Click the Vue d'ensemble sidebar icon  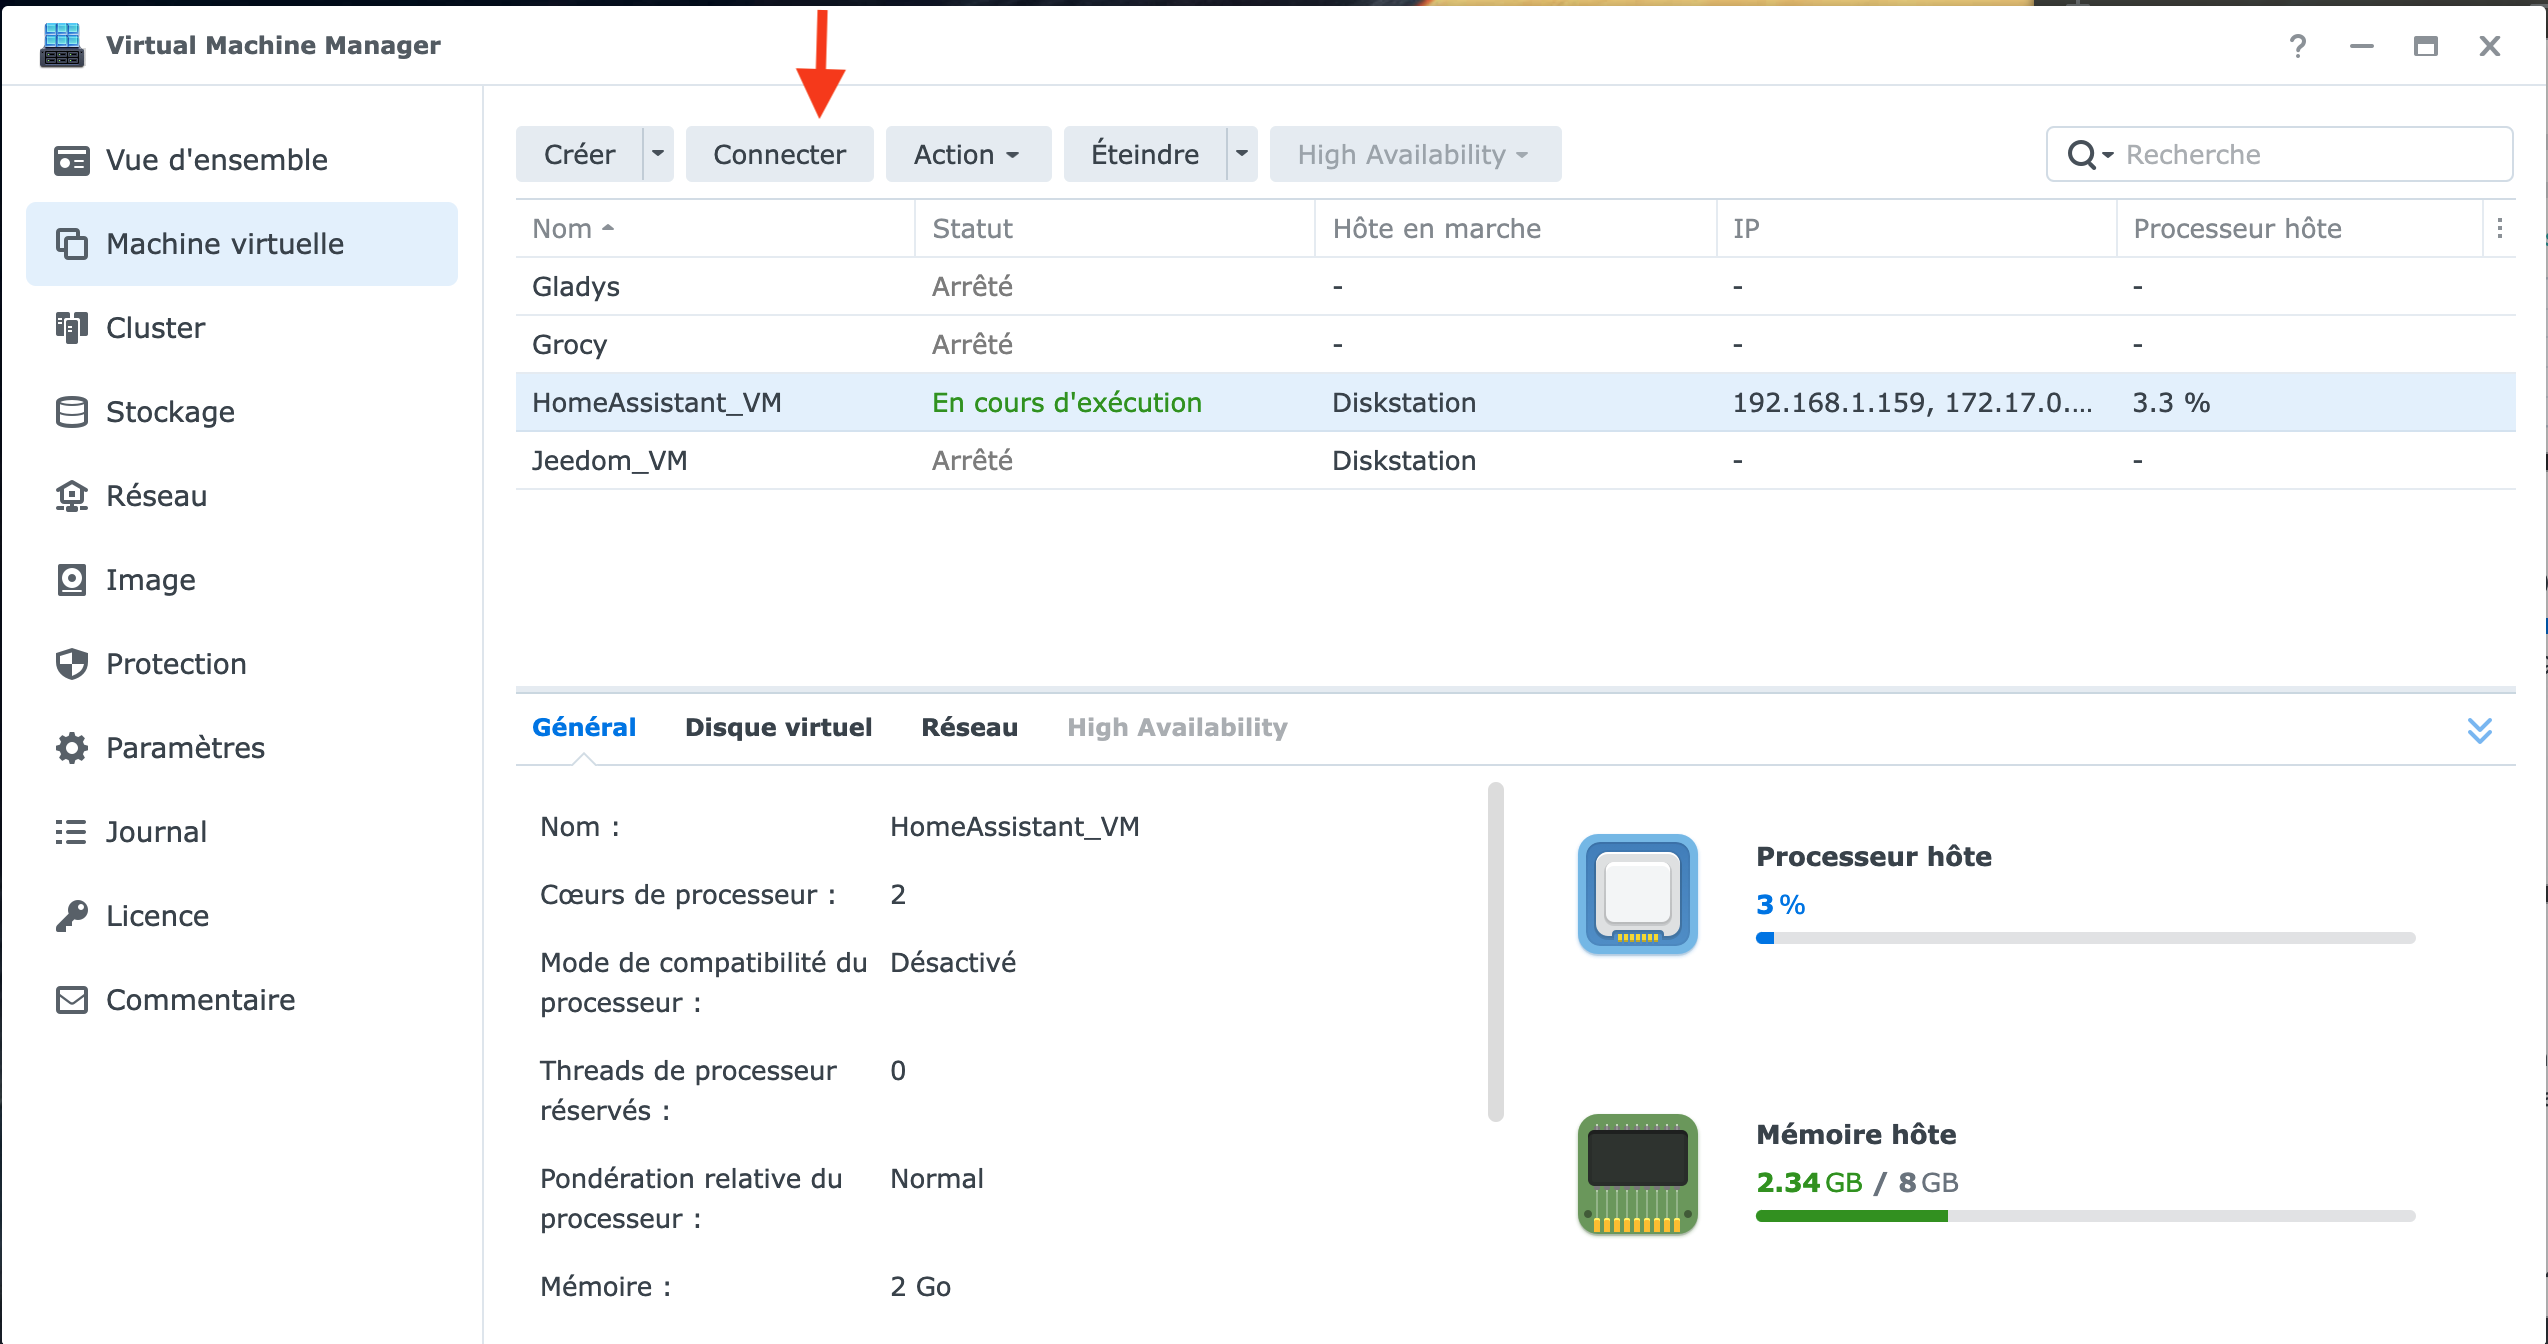71,160
